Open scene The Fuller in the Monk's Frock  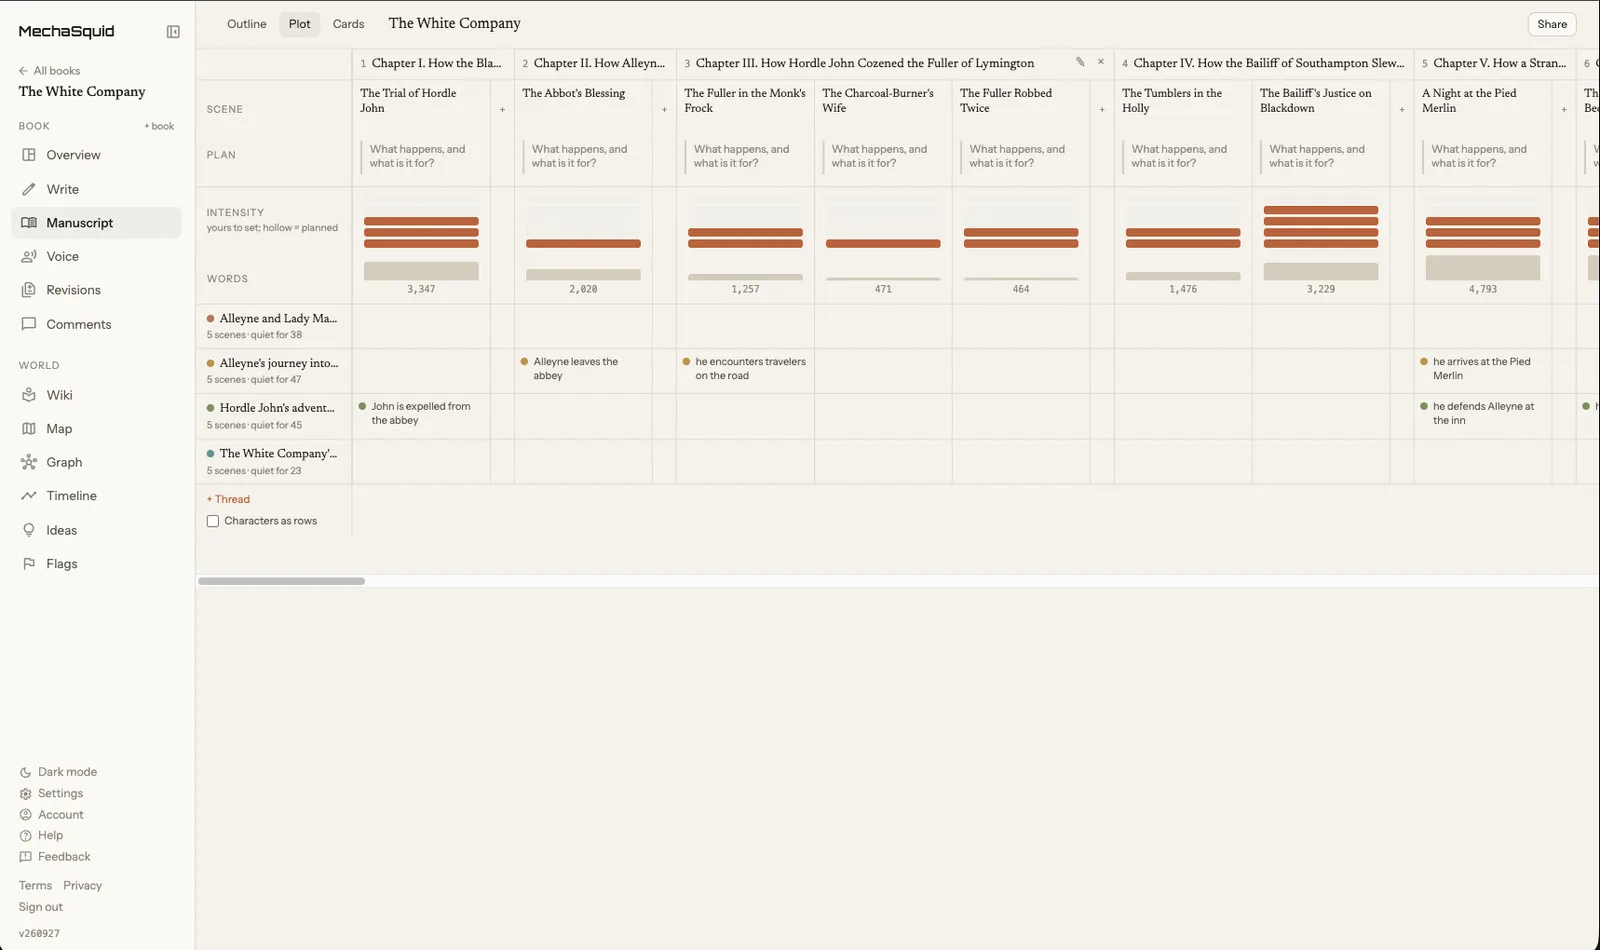point(745,100)
